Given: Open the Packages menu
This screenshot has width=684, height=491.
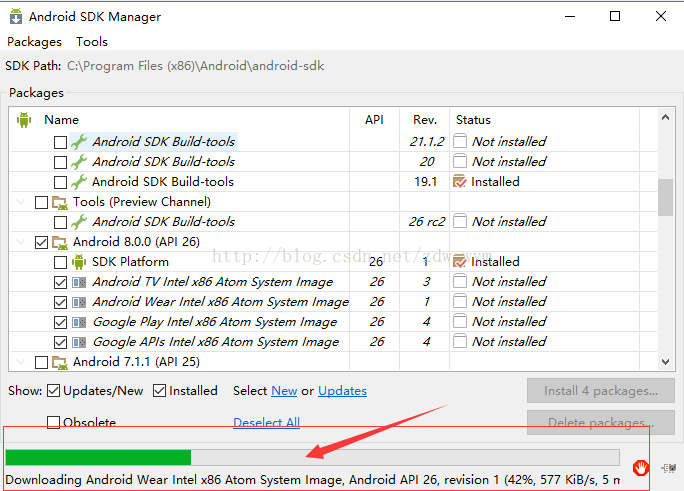Looking at the screenshot, I should coord(34,42).
